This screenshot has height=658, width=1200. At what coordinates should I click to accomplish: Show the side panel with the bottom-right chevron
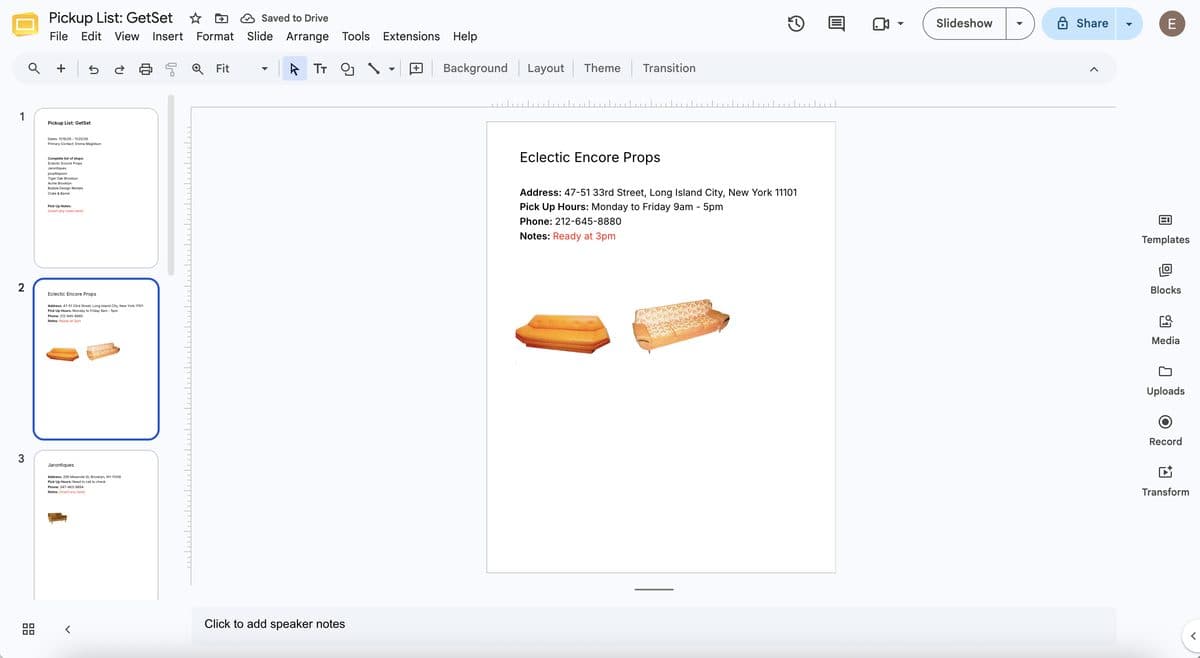pos(1192,636)
